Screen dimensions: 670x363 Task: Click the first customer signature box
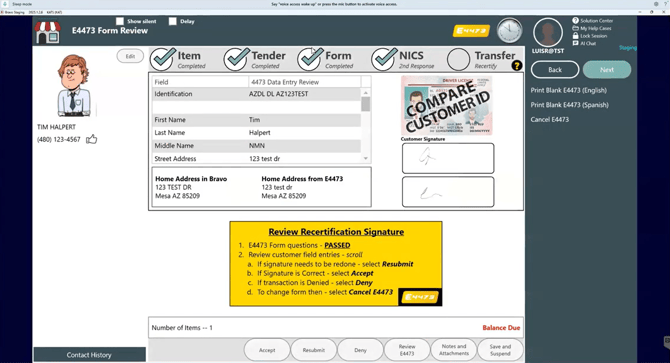pos(448,158)
